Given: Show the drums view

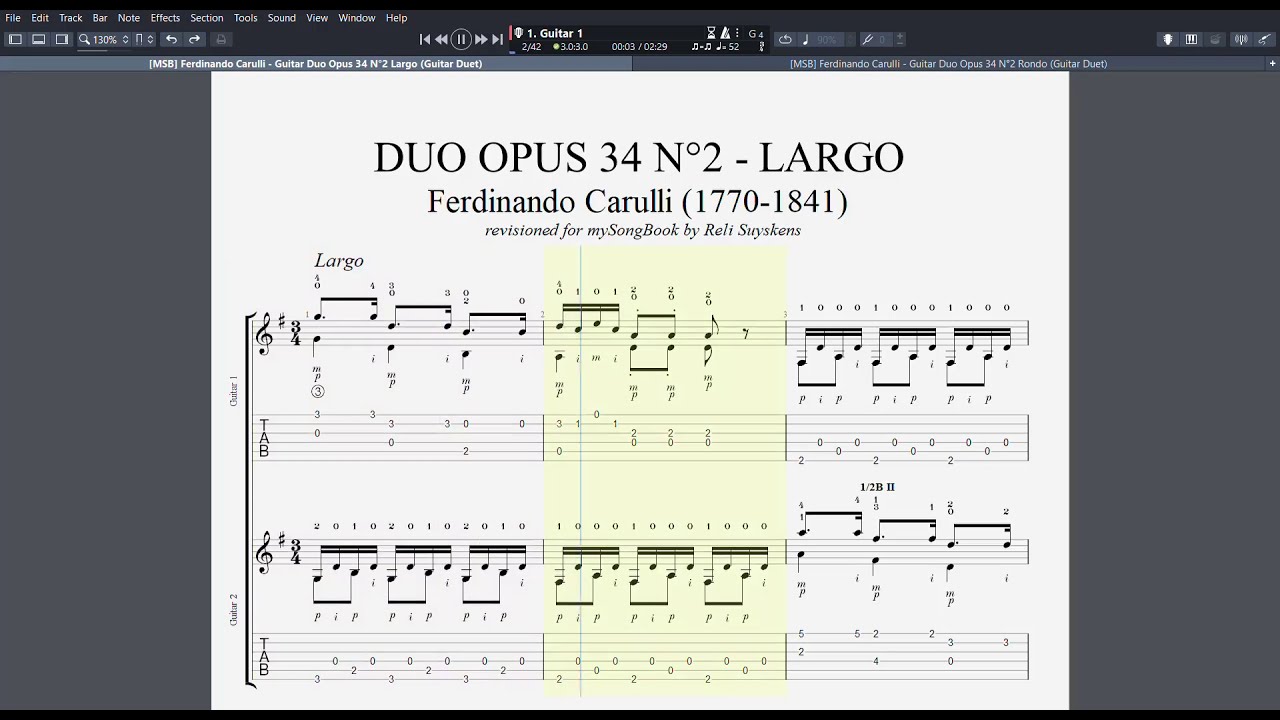Looking at the screenshot, I should pos(1215,39).
